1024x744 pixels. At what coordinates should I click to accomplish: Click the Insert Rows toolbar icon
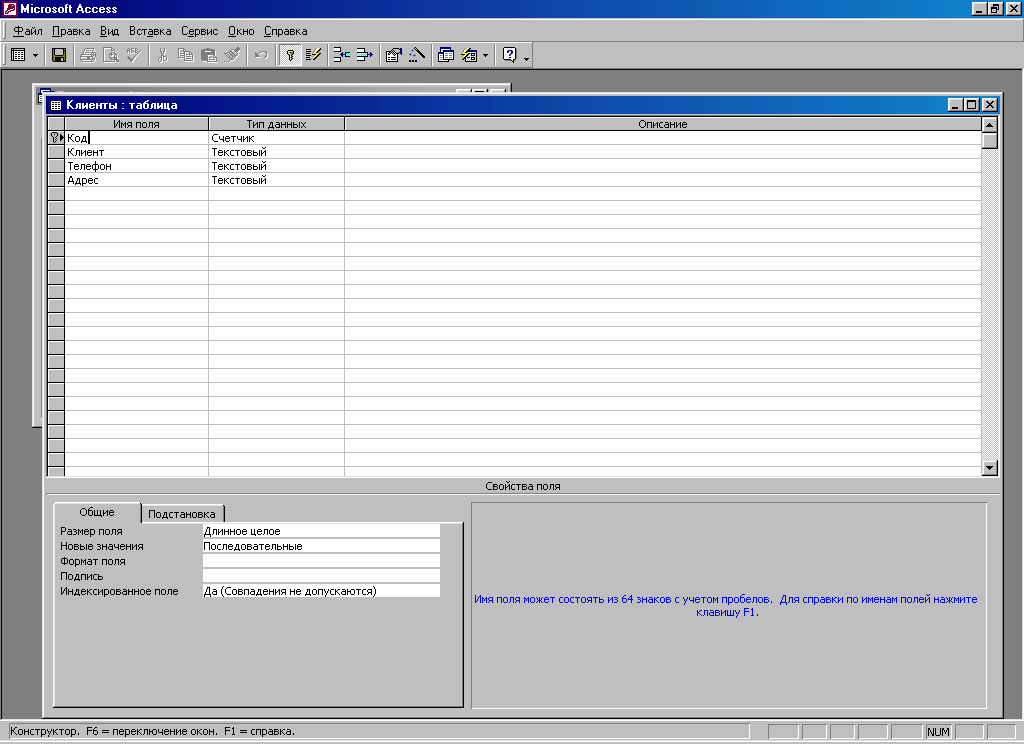(x=341, y=55)
